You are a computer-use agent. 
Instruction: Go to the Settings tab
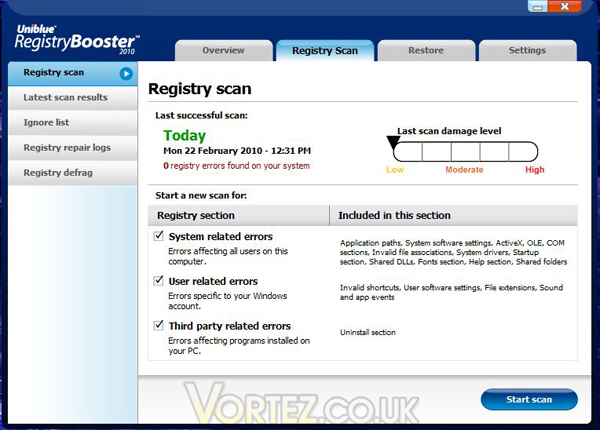(527, 50)
